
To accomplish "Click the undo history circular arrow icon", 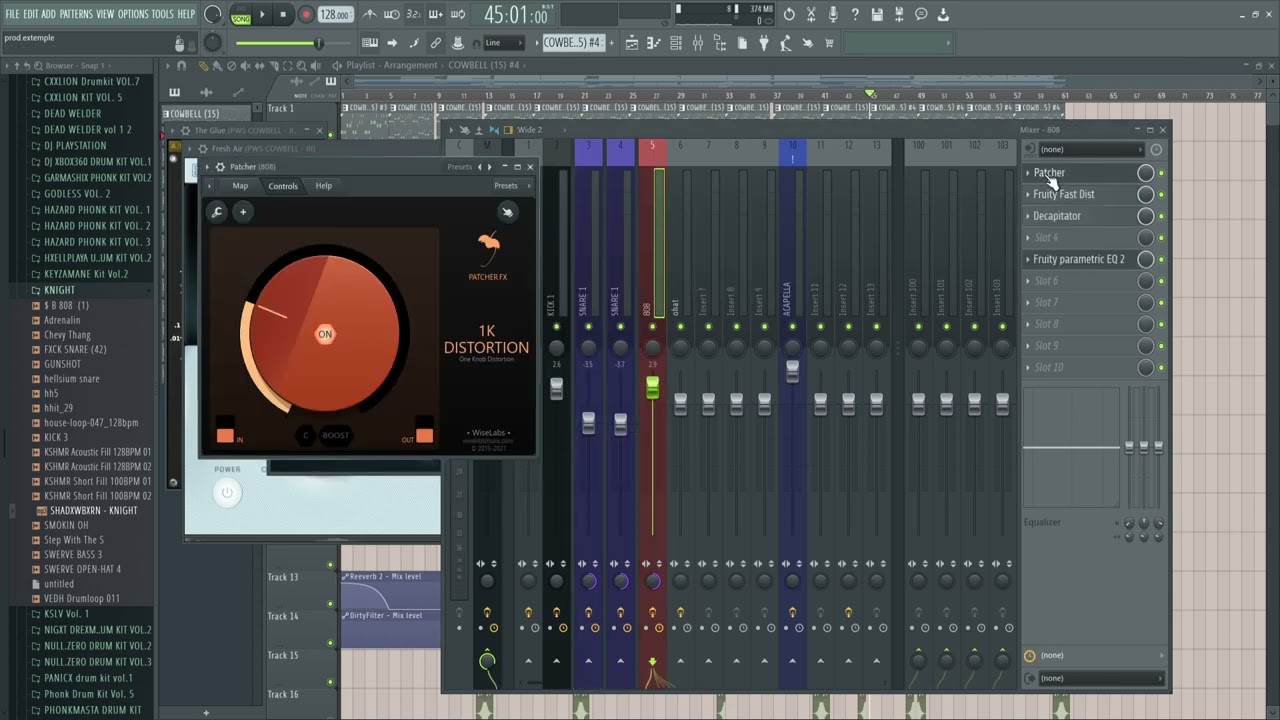I will pyautogui.click(x=789, y=14).
